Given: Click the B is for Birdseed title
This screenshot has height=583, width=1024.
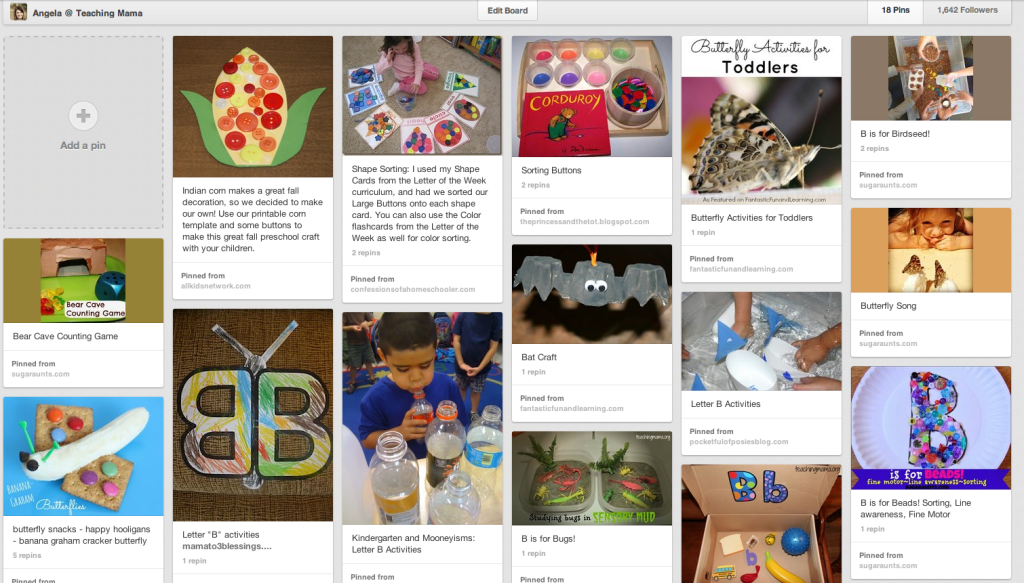Looking at the screenshot, I should click(x=895, y=134).
